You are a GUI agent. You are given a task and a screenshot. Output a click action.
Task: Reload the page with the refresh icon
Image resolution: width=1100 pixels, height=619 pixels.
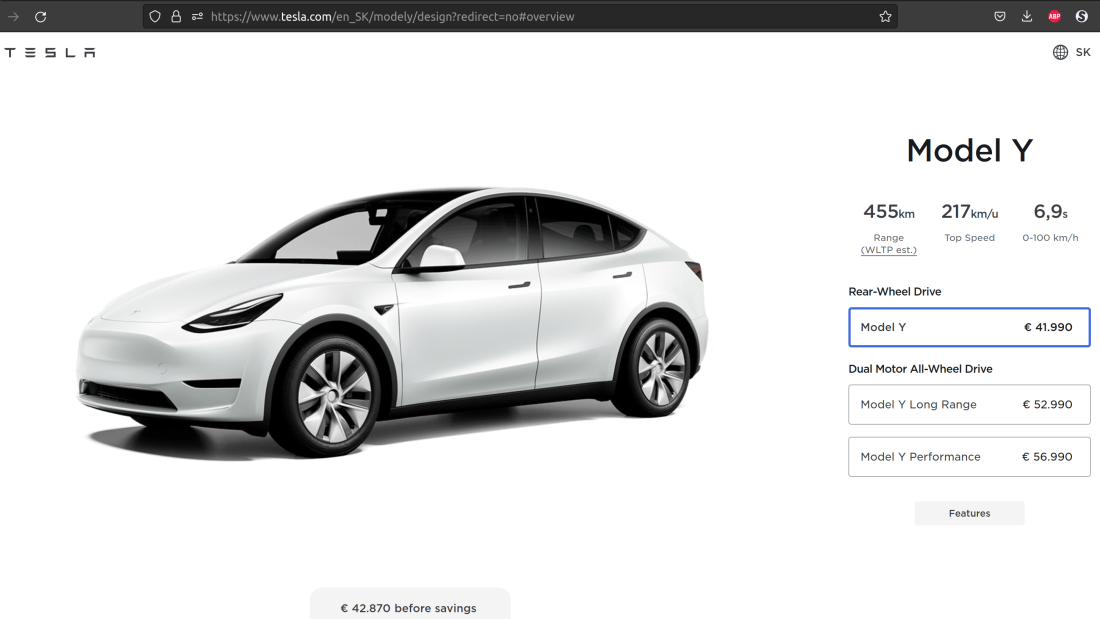coord(41,16)
